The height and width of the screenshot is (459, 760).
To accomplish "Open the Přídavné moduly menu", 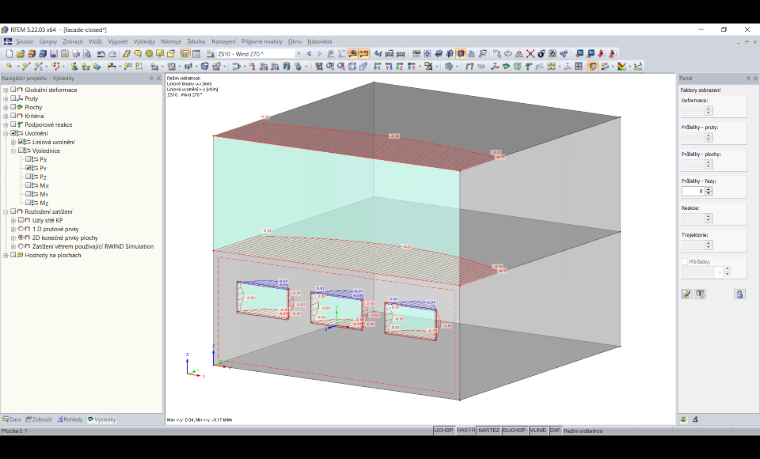I will pos(262,42).
